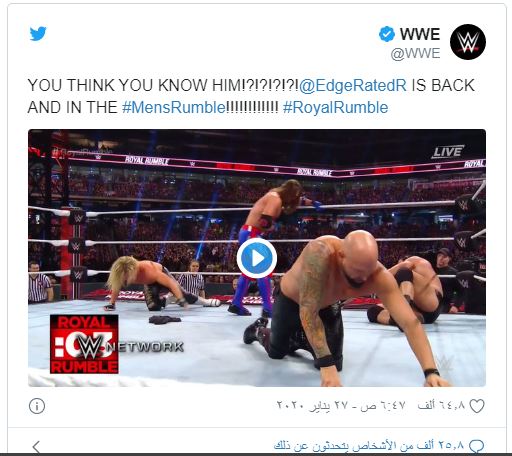The width and height of the screenshot is (512, 456).
Task: Open the tweet info icon
Action: click(37, 406)
